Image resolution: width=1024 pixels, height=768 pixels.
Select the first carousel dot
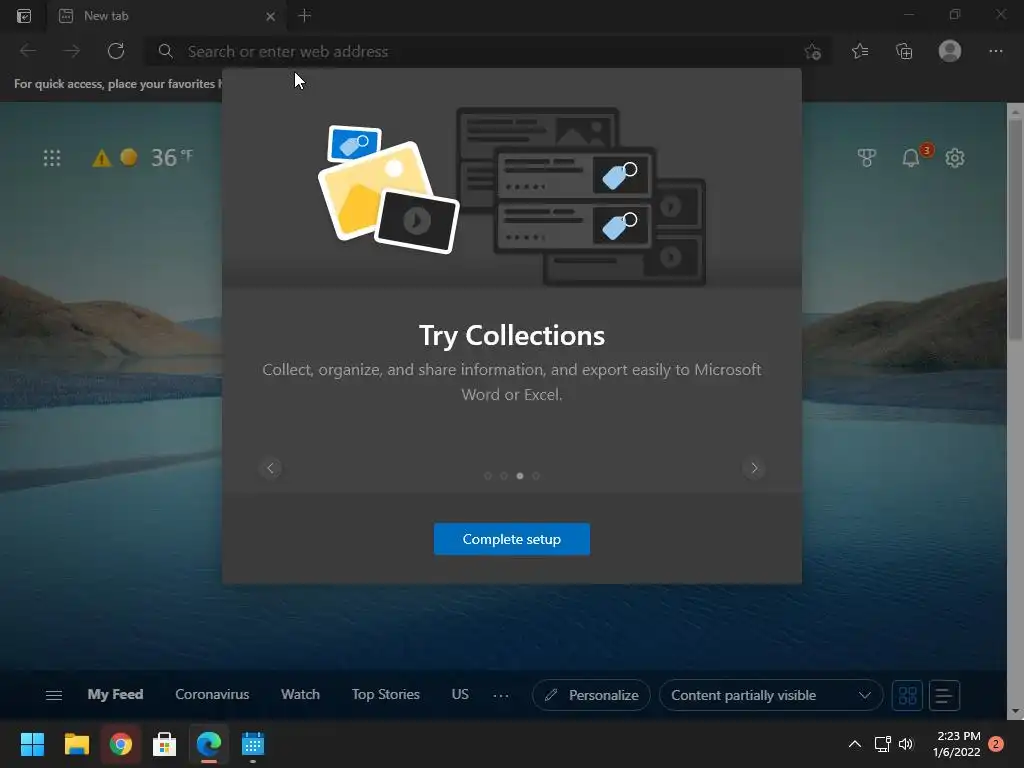488,476
